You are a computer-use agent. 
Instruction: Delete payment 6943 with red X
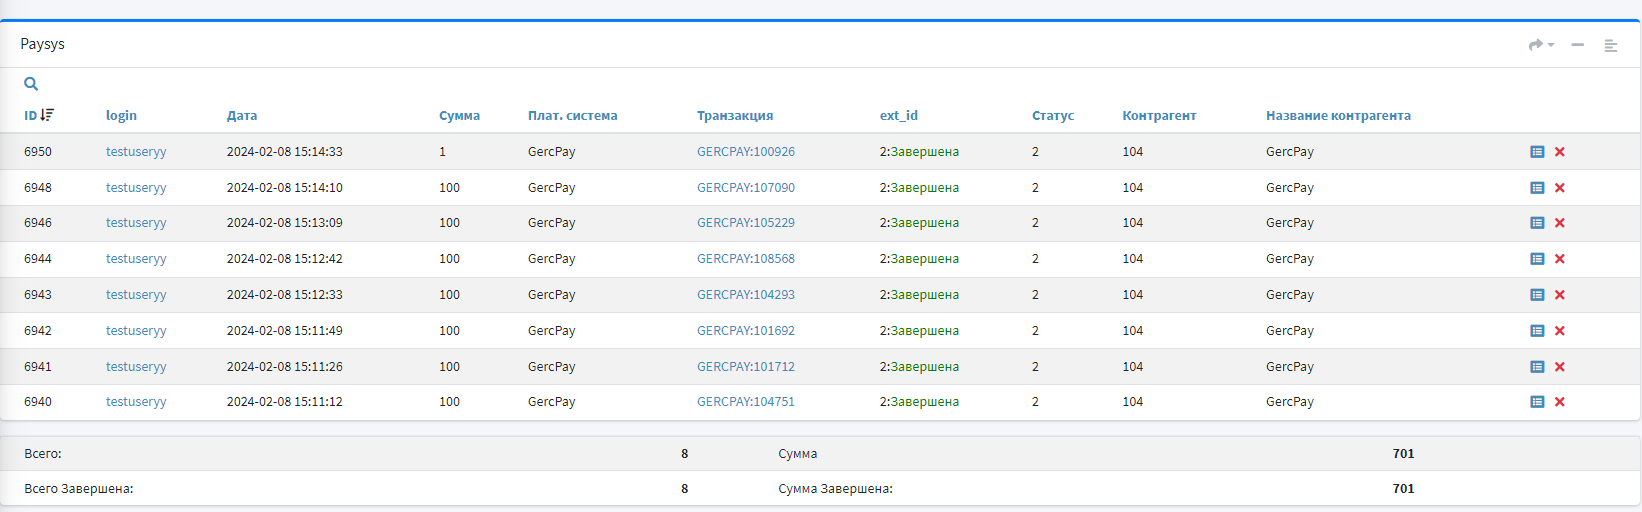(1560, 295)
